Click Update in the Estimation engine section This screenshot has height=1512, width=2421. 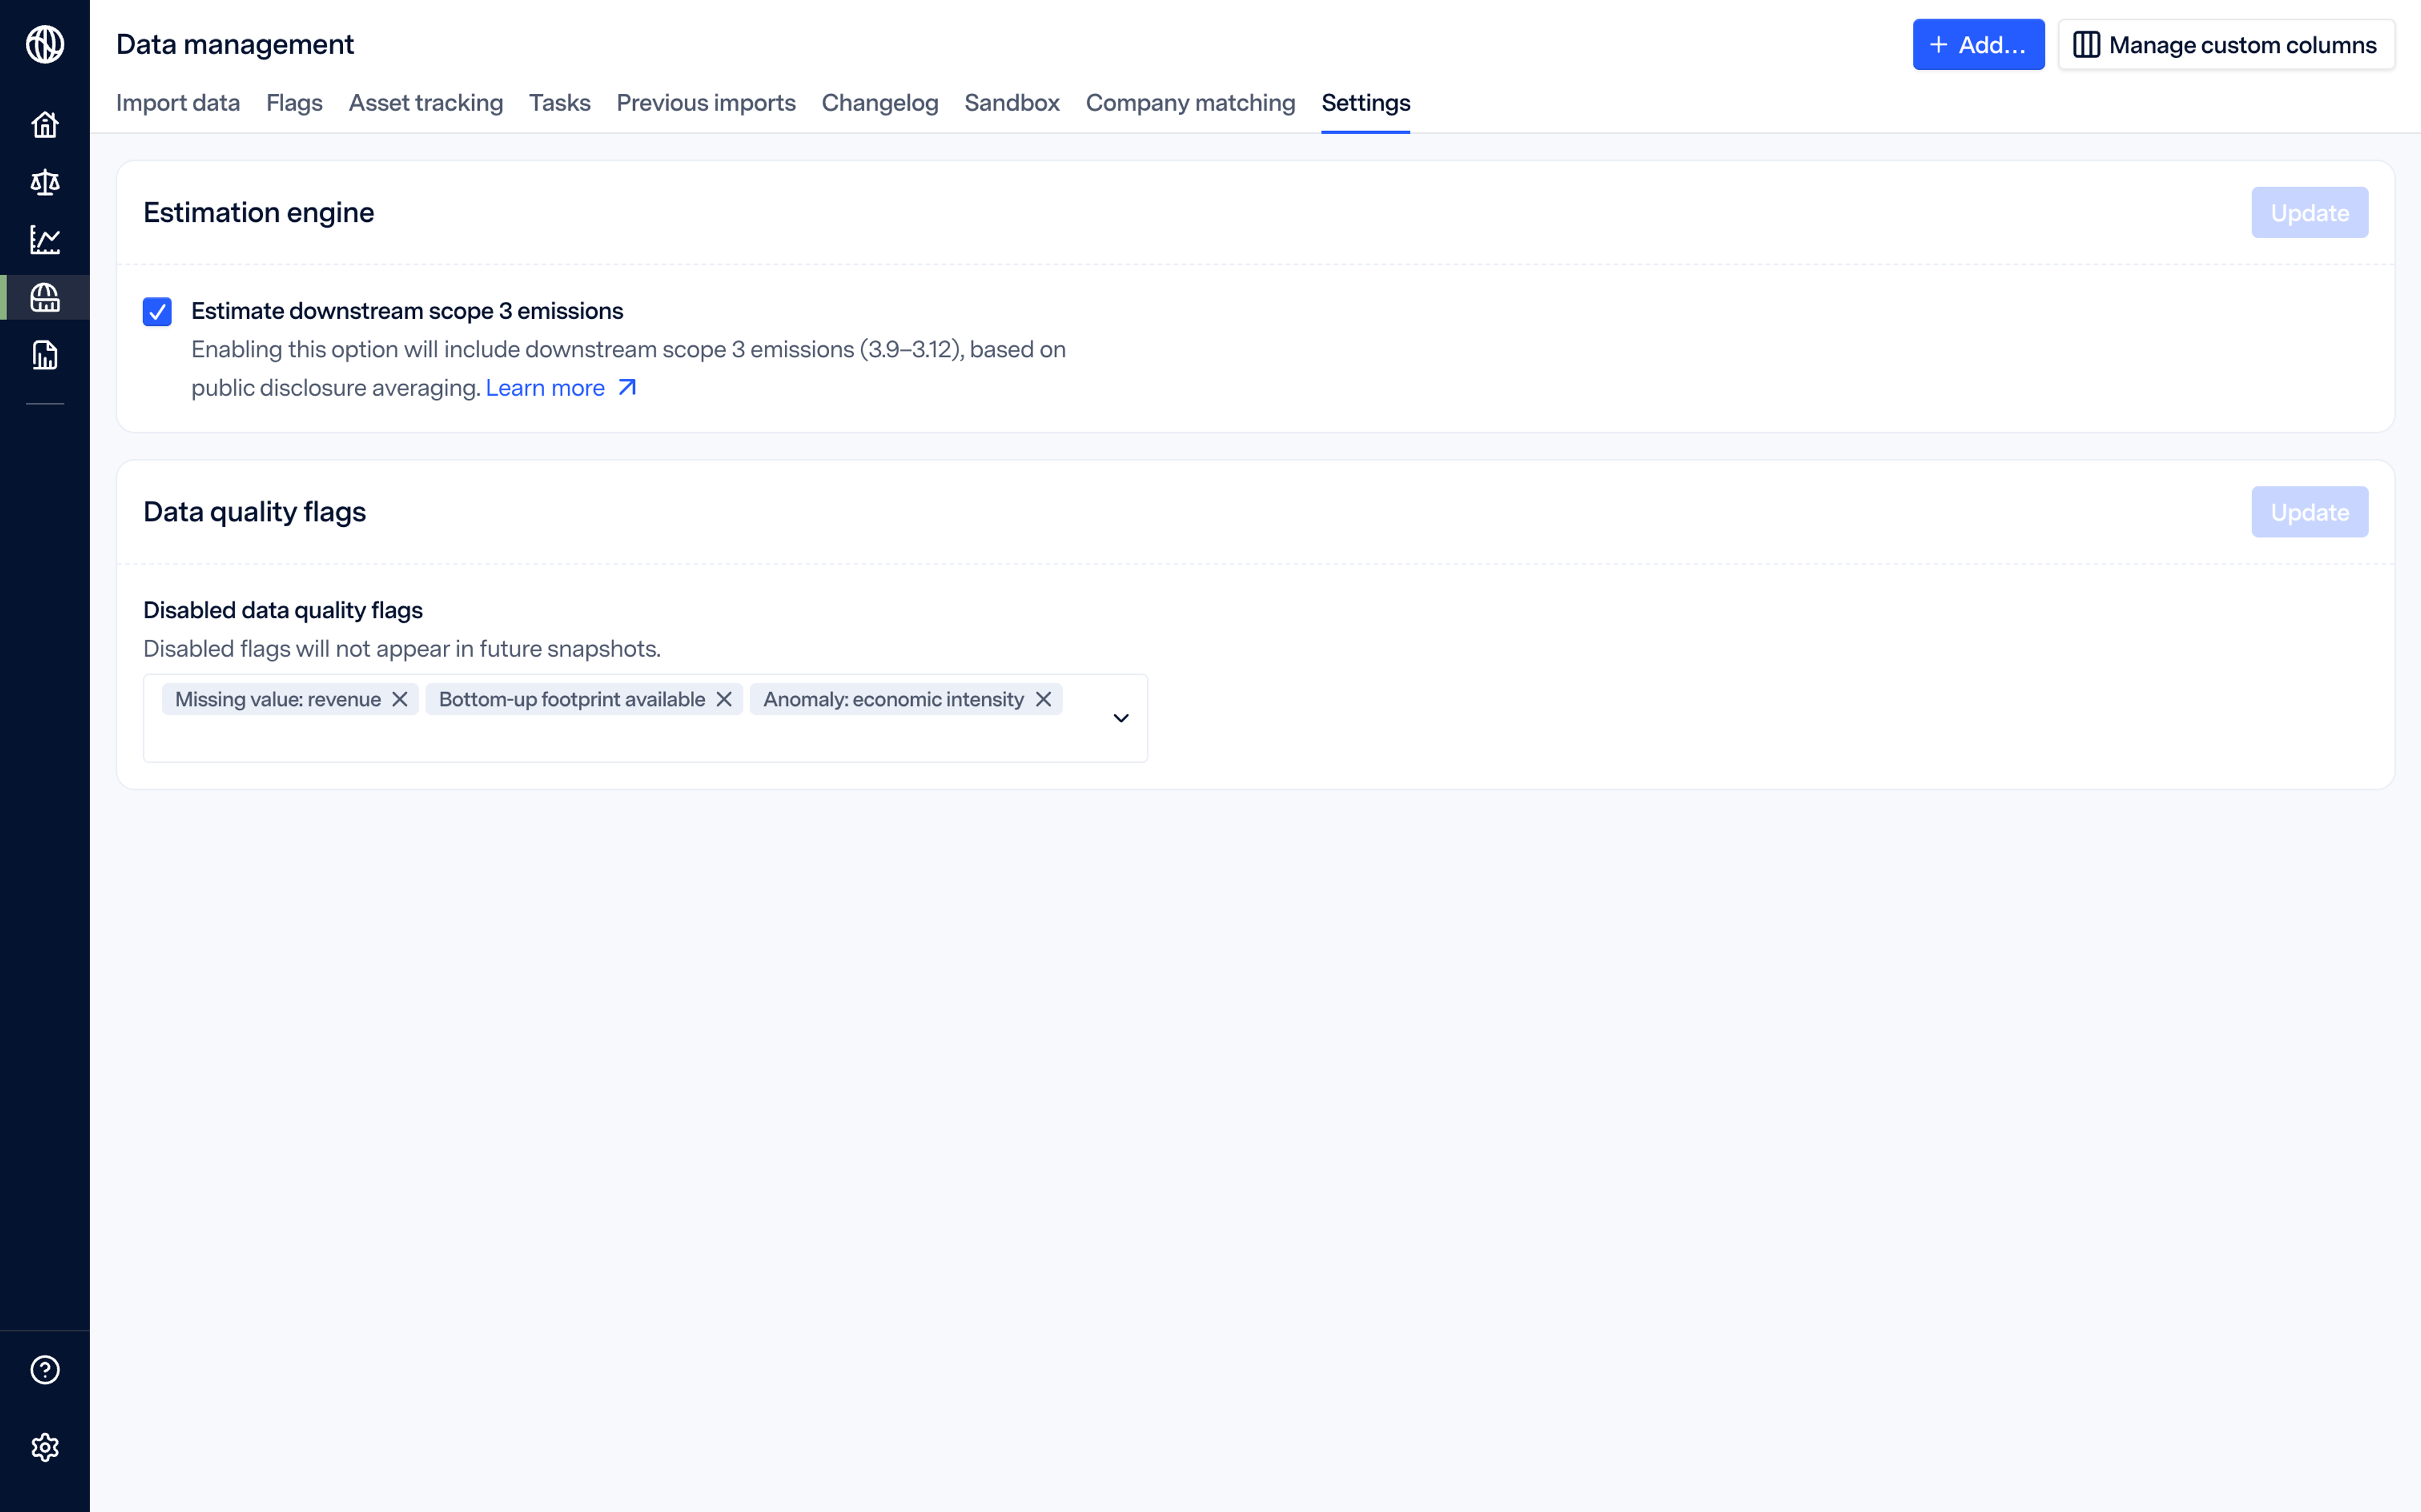pos(2309,213)
